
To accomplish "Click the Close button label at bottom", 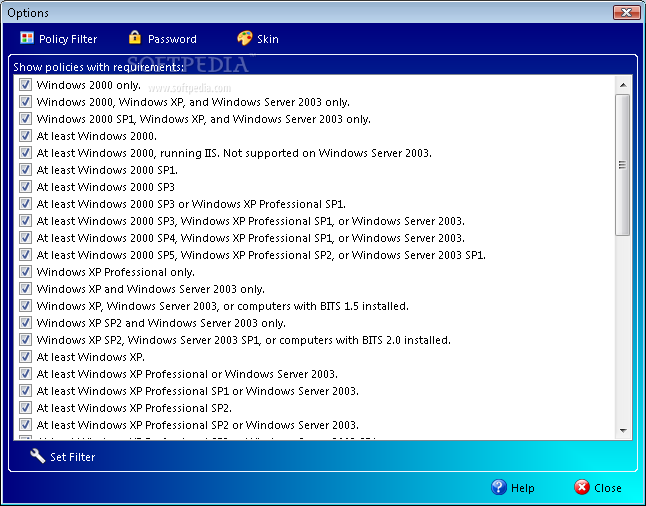I will 608,488.
